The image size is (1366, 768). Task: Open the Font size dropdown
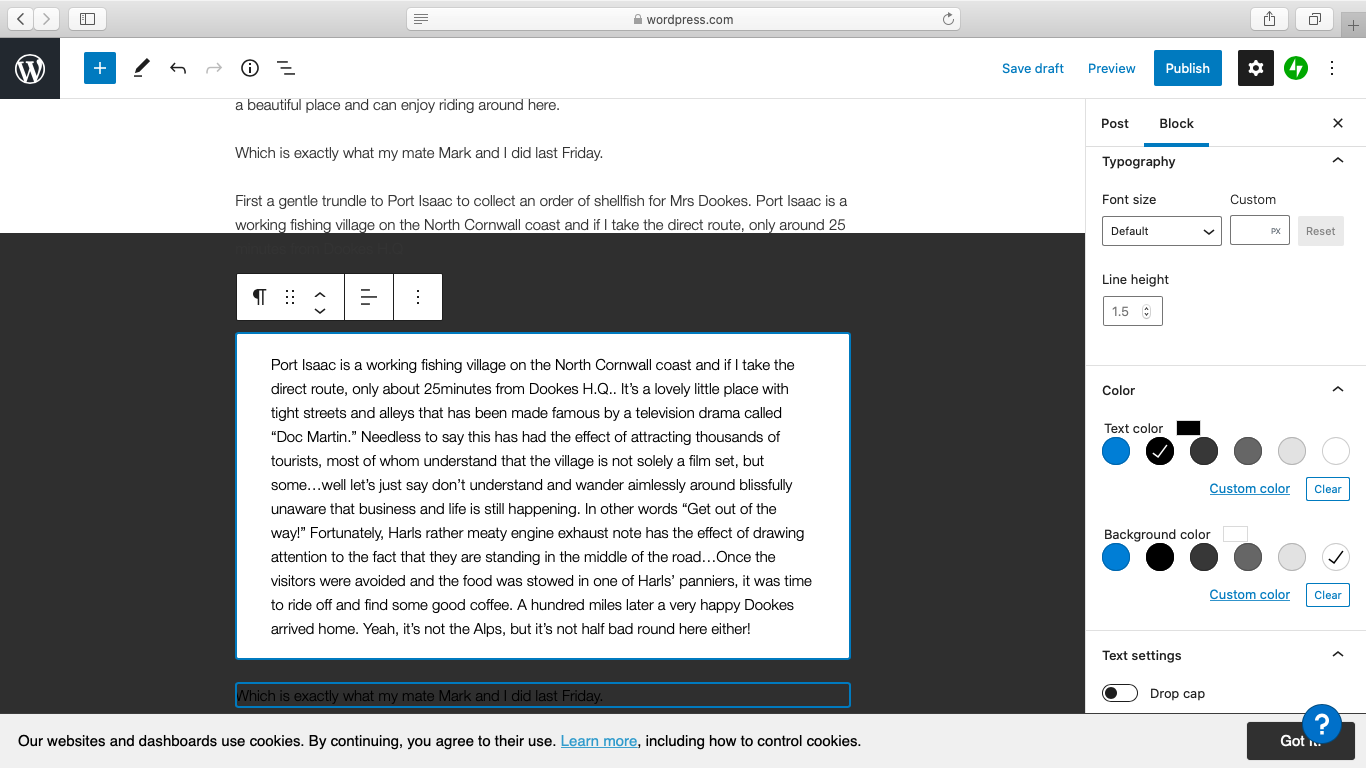tap(1161, 231)
